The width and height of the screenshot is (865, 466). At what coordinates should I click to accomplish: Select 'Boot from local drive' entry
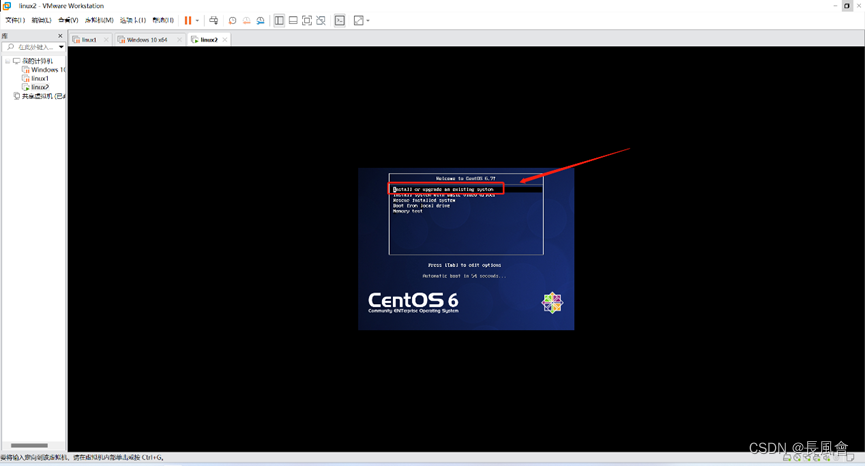[x=421, y=206]
